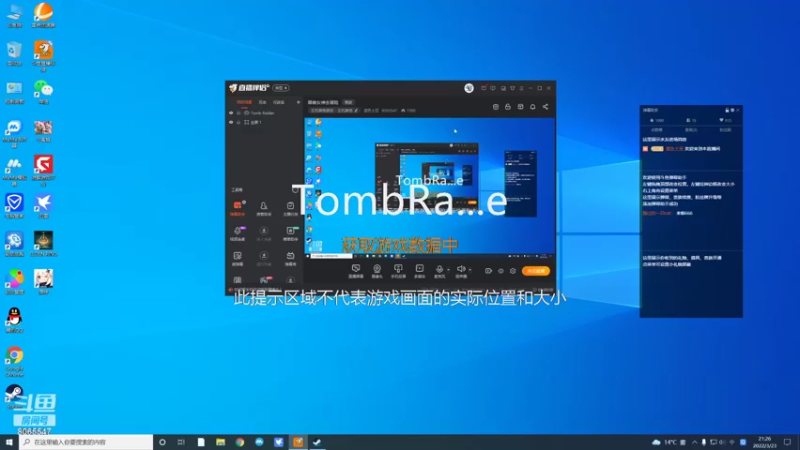Click the Windows Start button
Screen dimensions: 800x450
coord(9,442)
